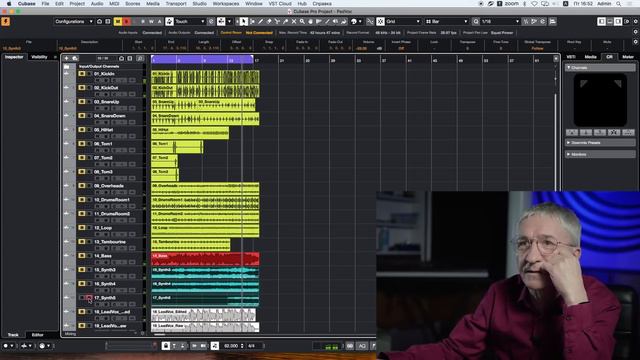Toggle Read automation R button
This screenshot has width=640, height=360.
(143, 21)
